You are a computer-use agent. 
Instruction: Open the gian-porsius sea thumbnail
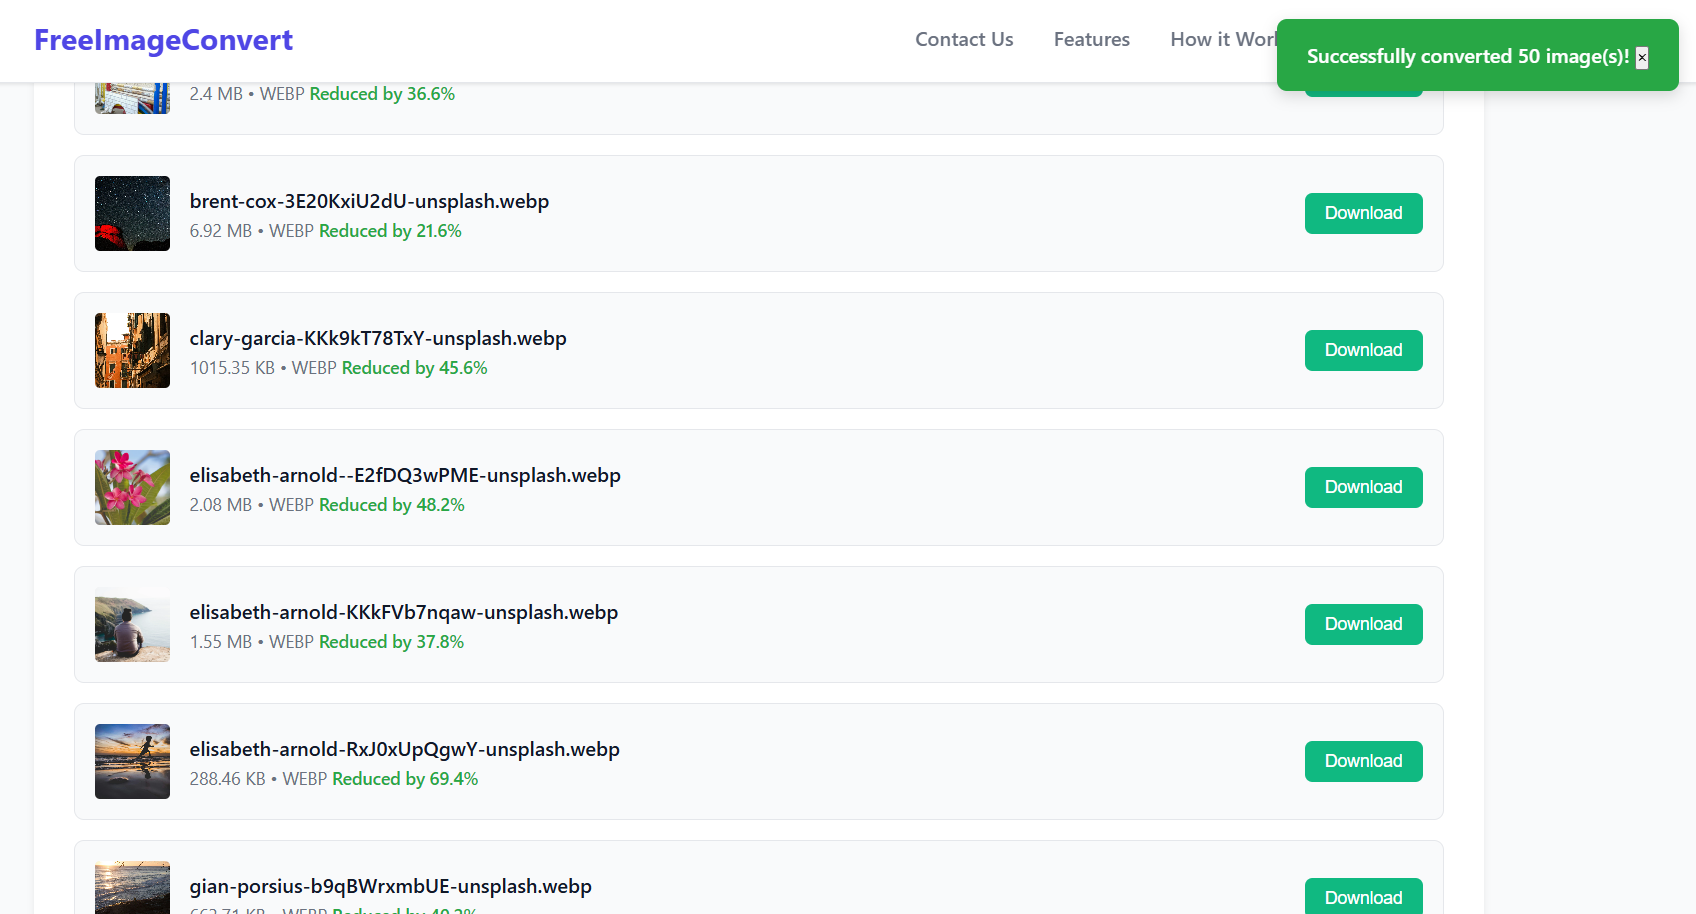[x=132, y=888]
